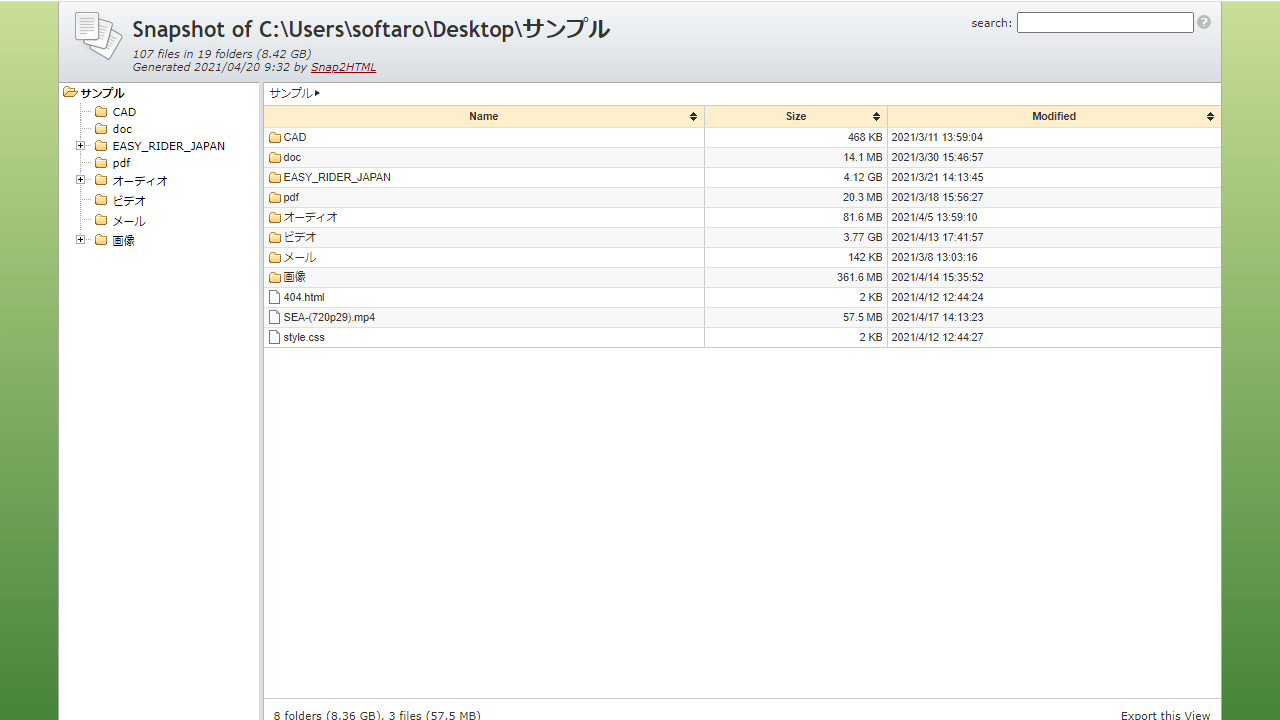Select EASY_RIDER_JAPAN label in folder tree
This screenshot has width=1280, height=720.
pos(168,146)
